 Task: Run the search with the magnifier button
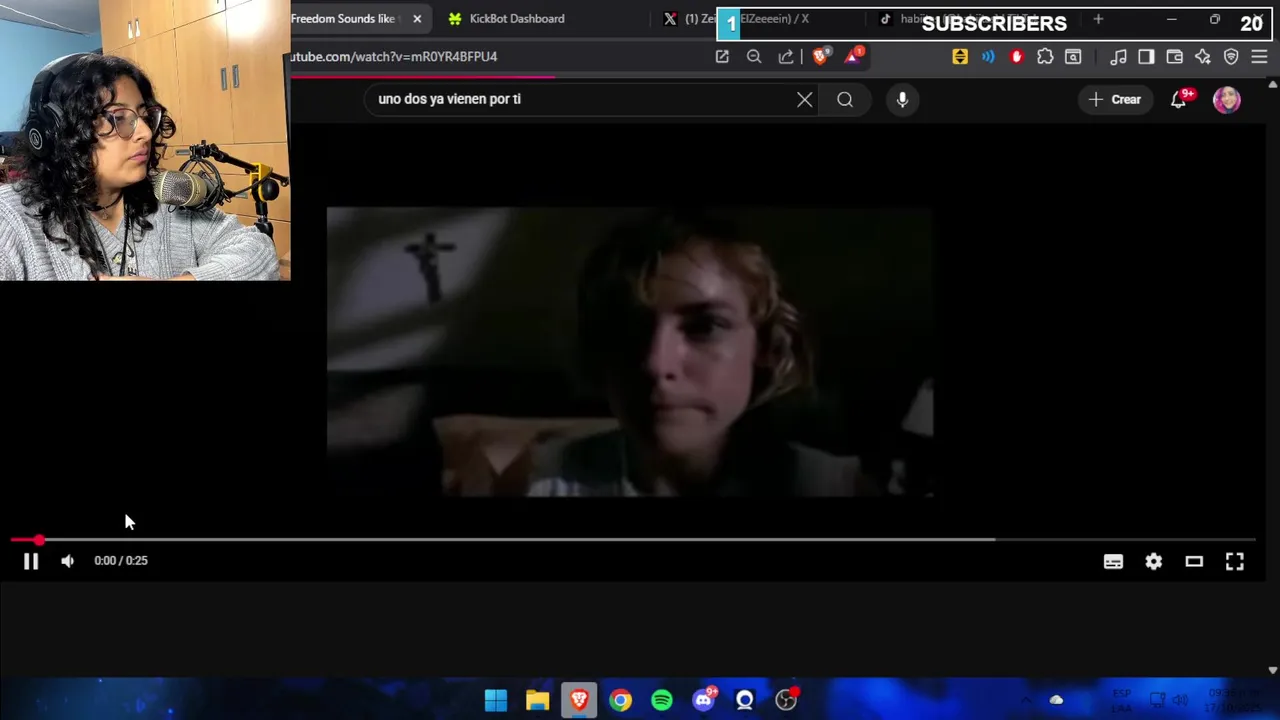845,99
